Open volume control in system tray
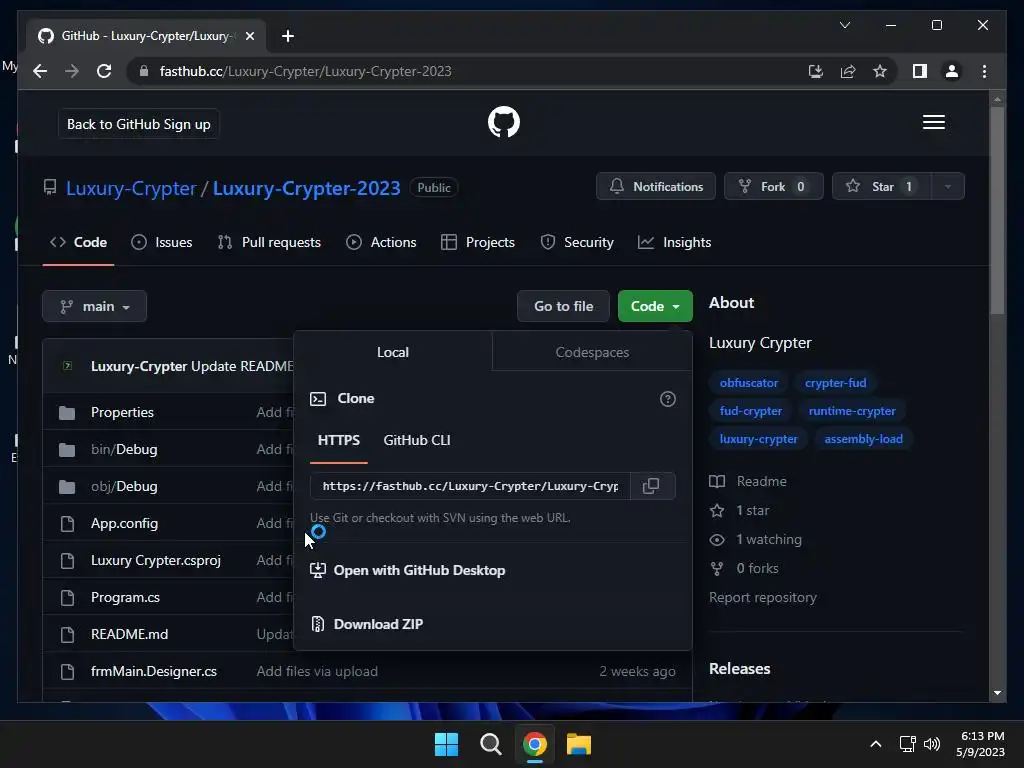 click(932, 744)
